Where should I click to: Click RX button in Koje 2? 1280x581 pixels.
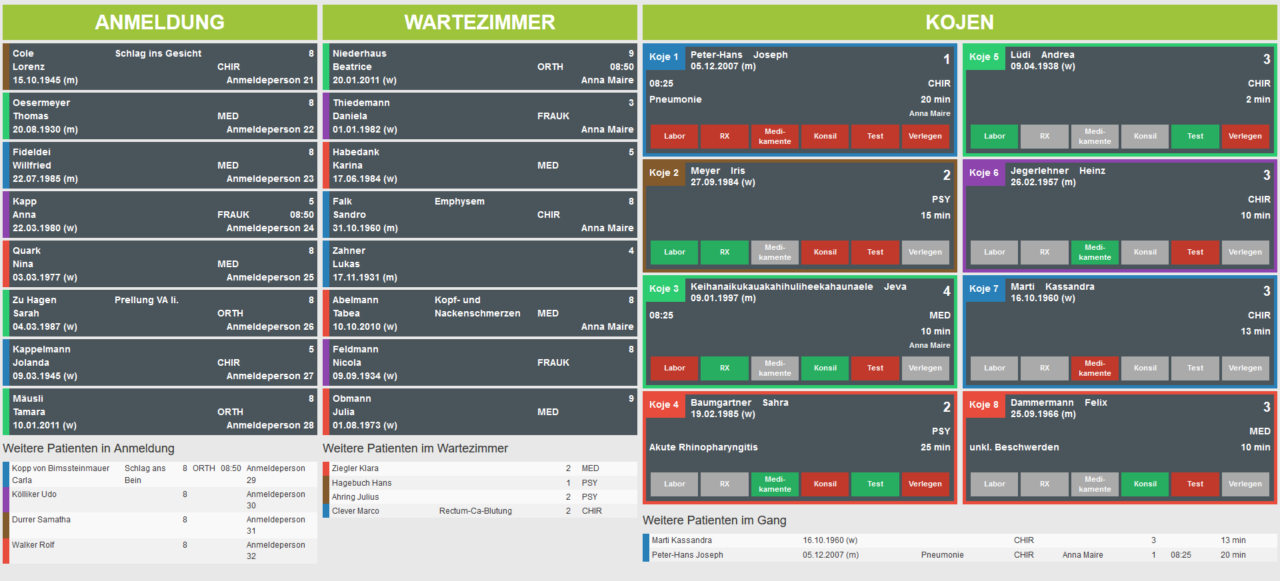coord(725,252)
